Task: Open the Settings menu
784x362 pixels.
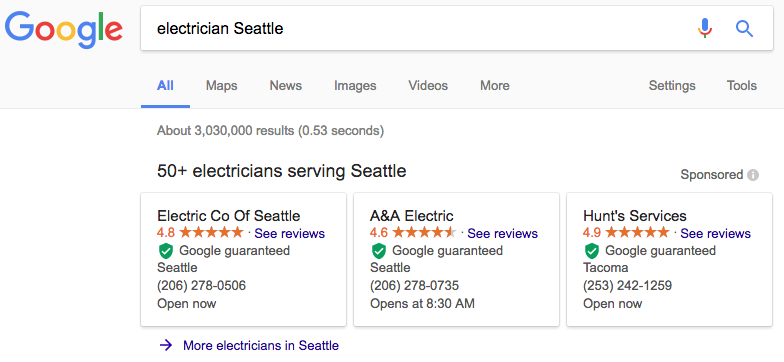Action: click(672, 86)
